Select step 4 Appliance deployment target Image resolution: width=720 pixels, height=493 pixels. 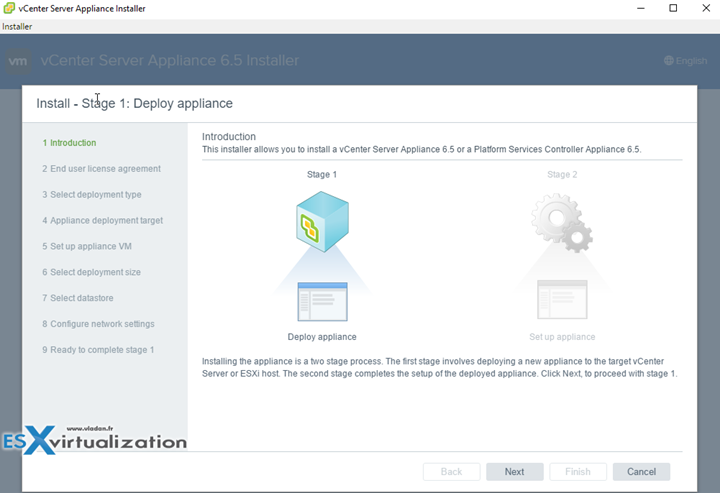point(103,220)
